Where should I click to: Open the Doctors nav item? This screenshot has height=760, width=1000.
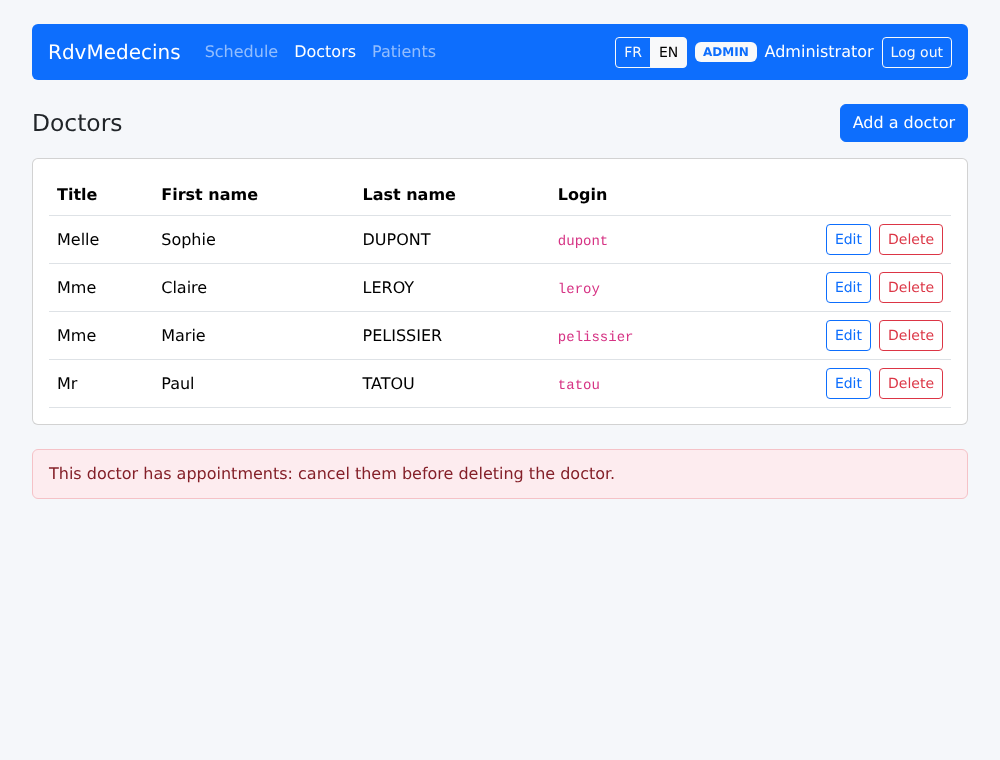click(325, 52)
